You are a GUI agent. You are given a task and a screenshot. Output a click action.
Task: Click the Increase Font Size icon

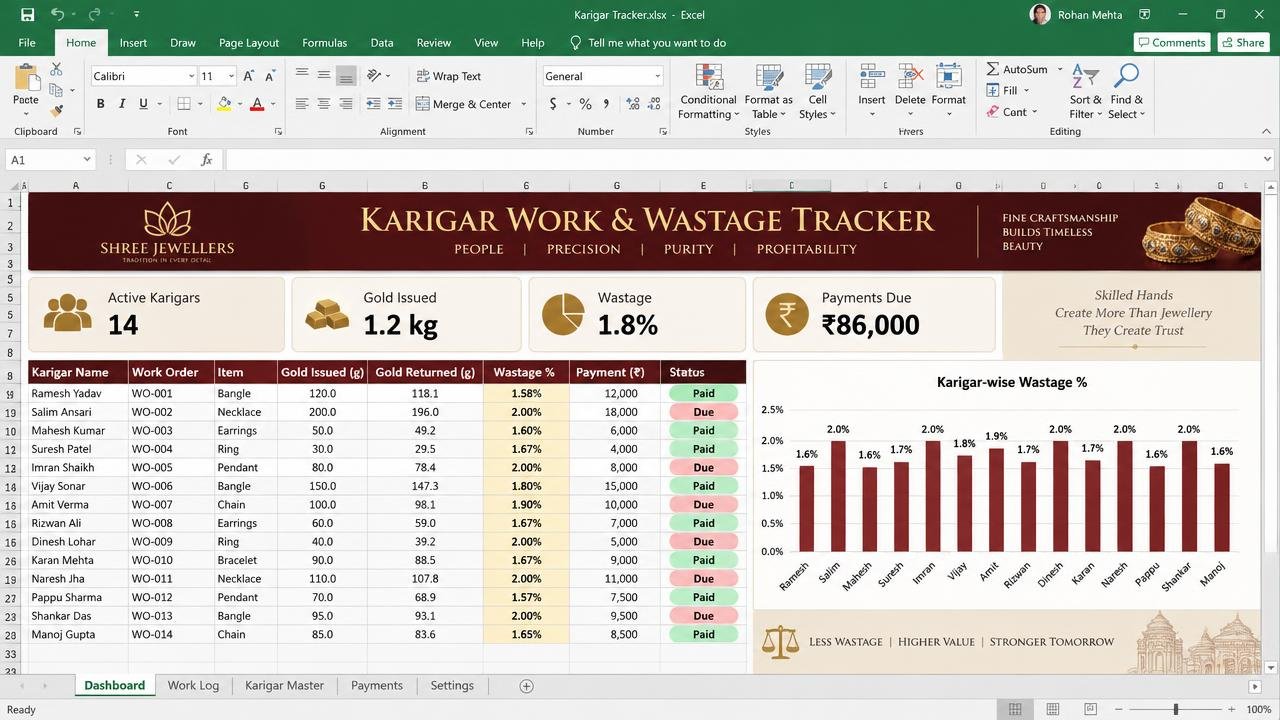tap(250, 76)
